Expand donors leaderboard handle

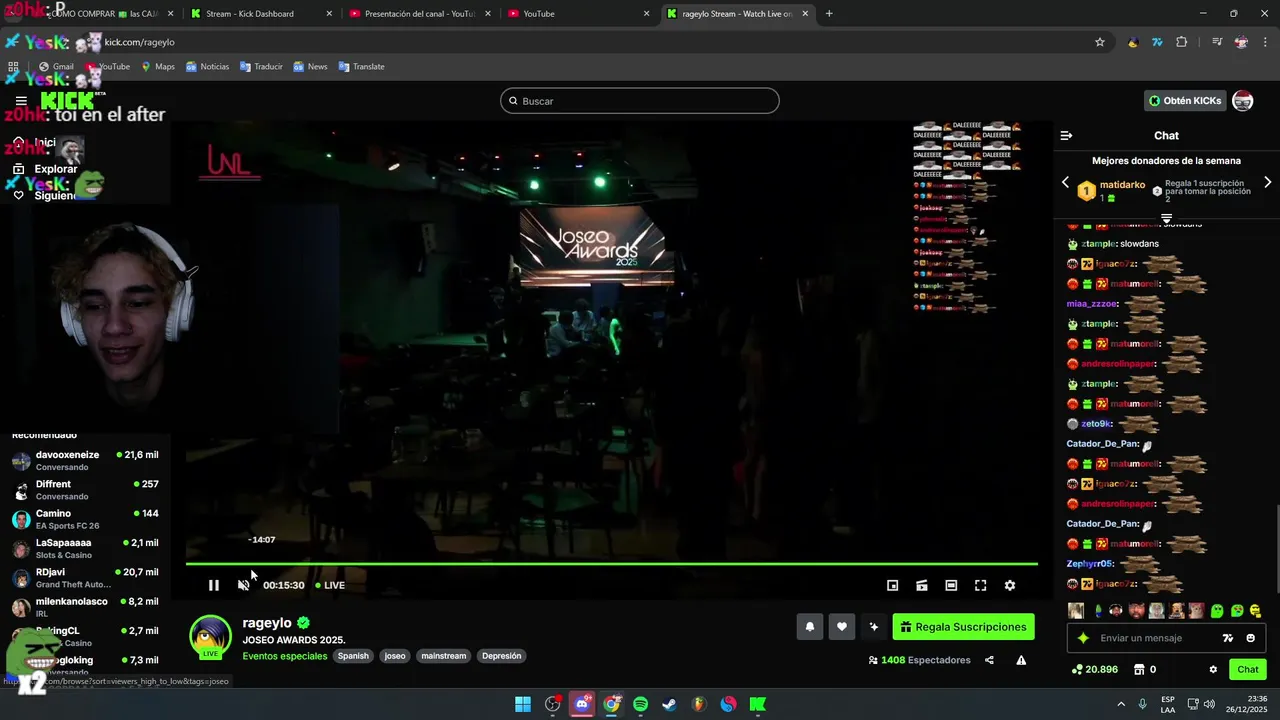tap(1166, 217)
